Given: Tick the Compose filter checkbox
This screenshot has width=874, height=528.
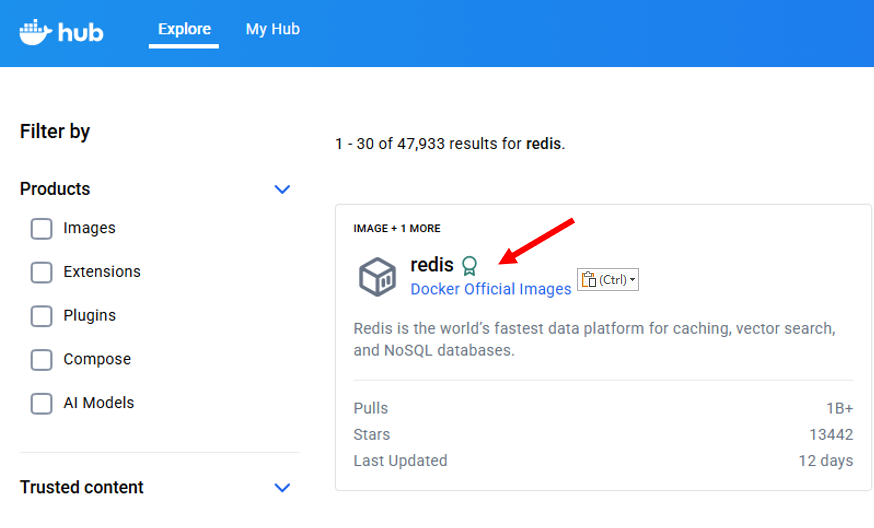Looking at the screenshot, I should pyautogui.click(x=41, y=360).
